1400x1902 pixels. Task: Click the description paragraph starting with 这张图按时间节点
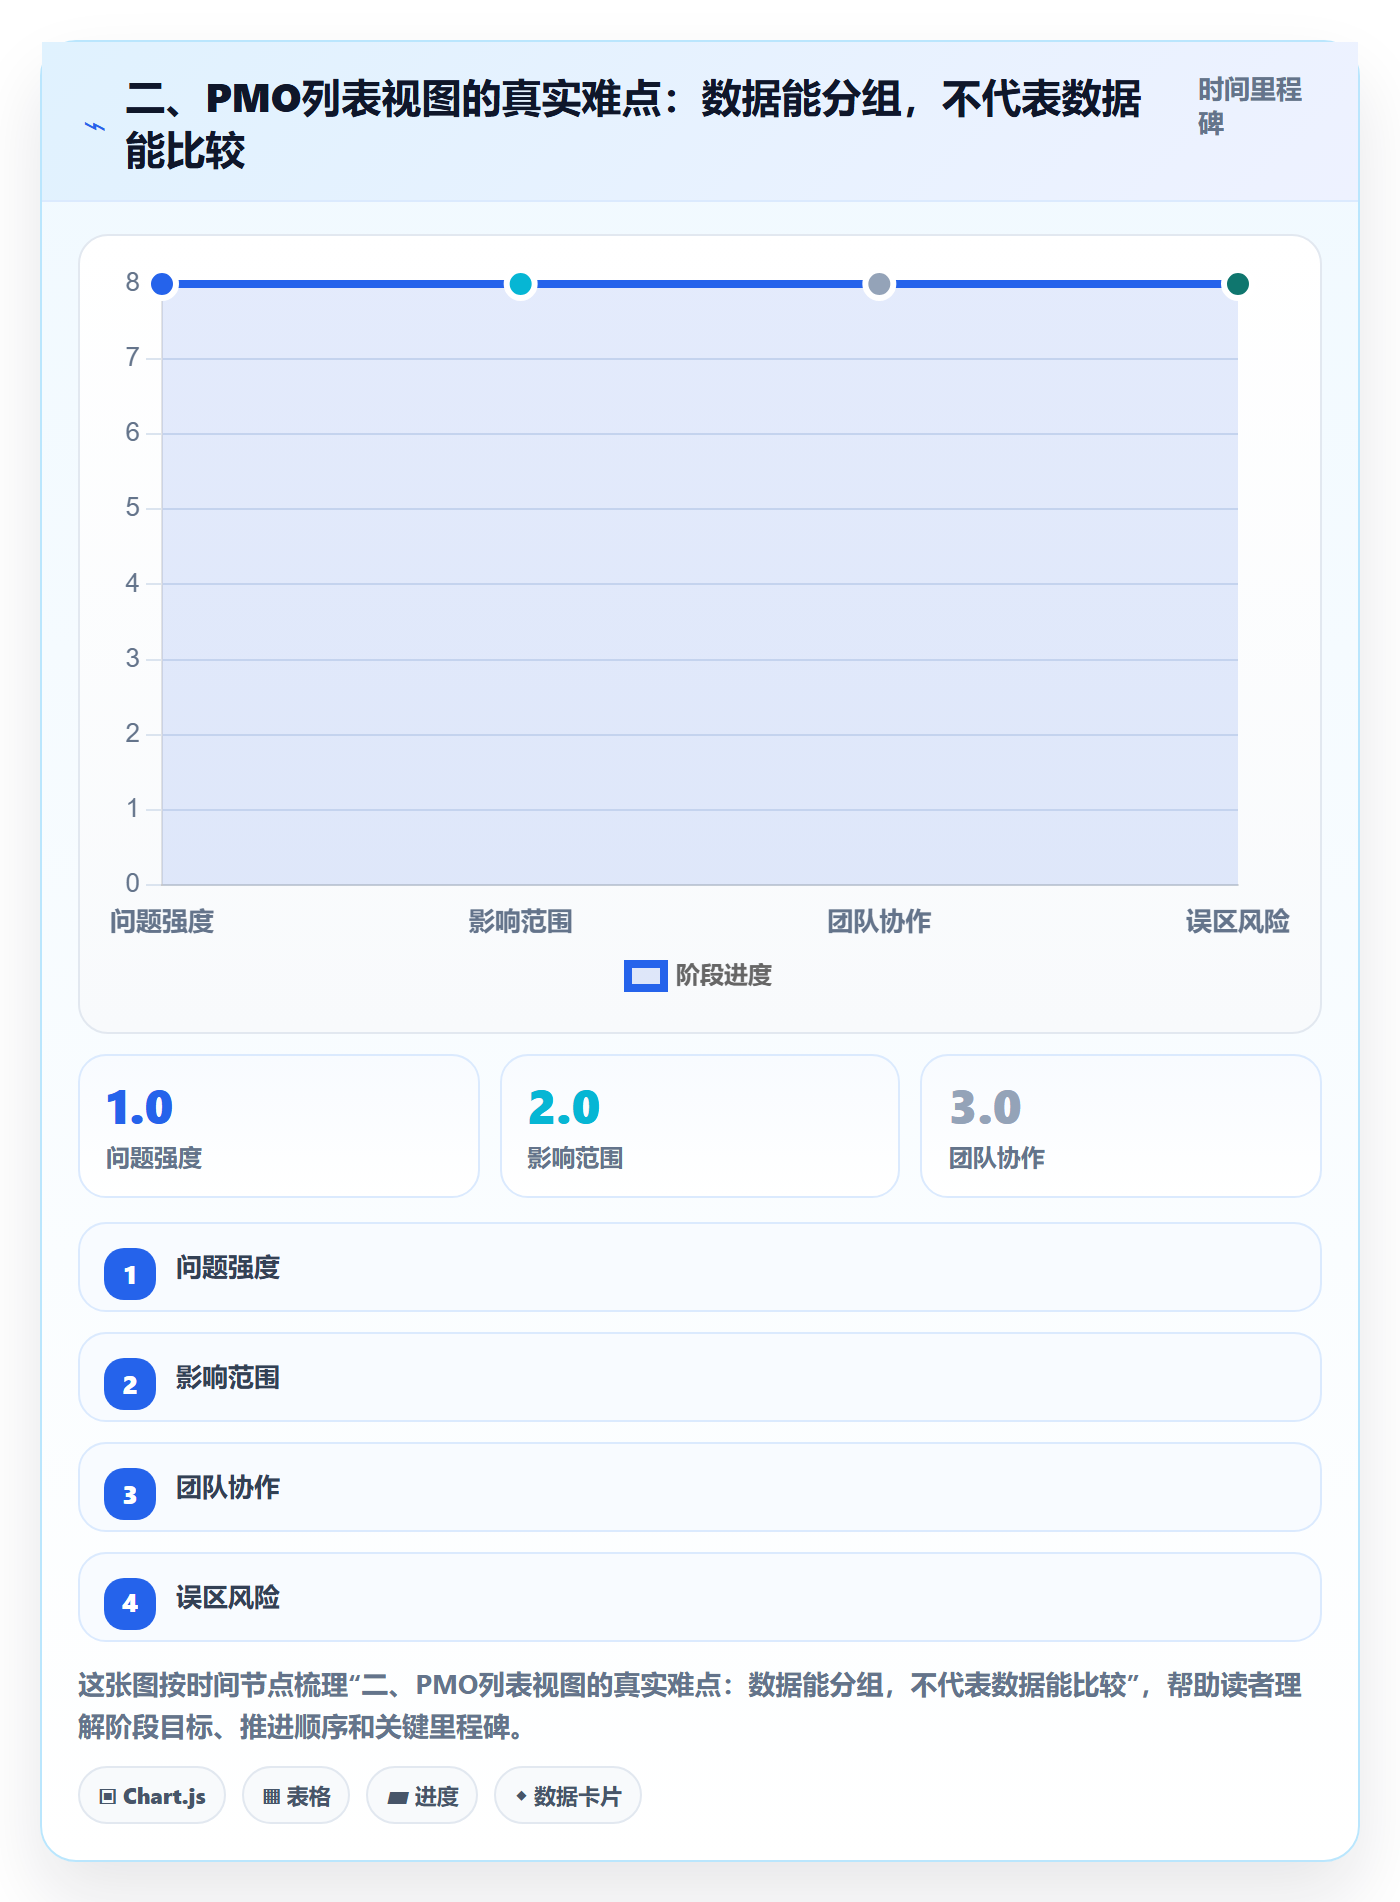690,1706
